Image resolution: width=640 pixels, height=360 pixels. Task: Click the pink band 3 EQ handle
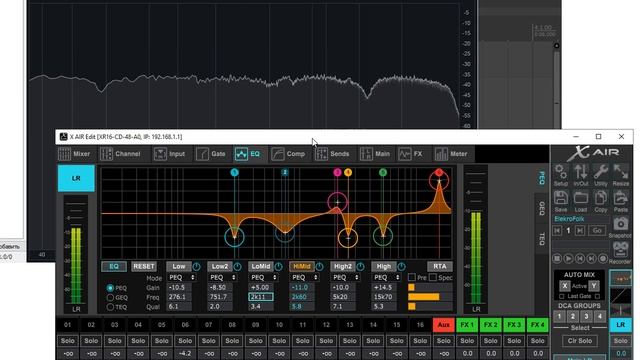point(338,202)
